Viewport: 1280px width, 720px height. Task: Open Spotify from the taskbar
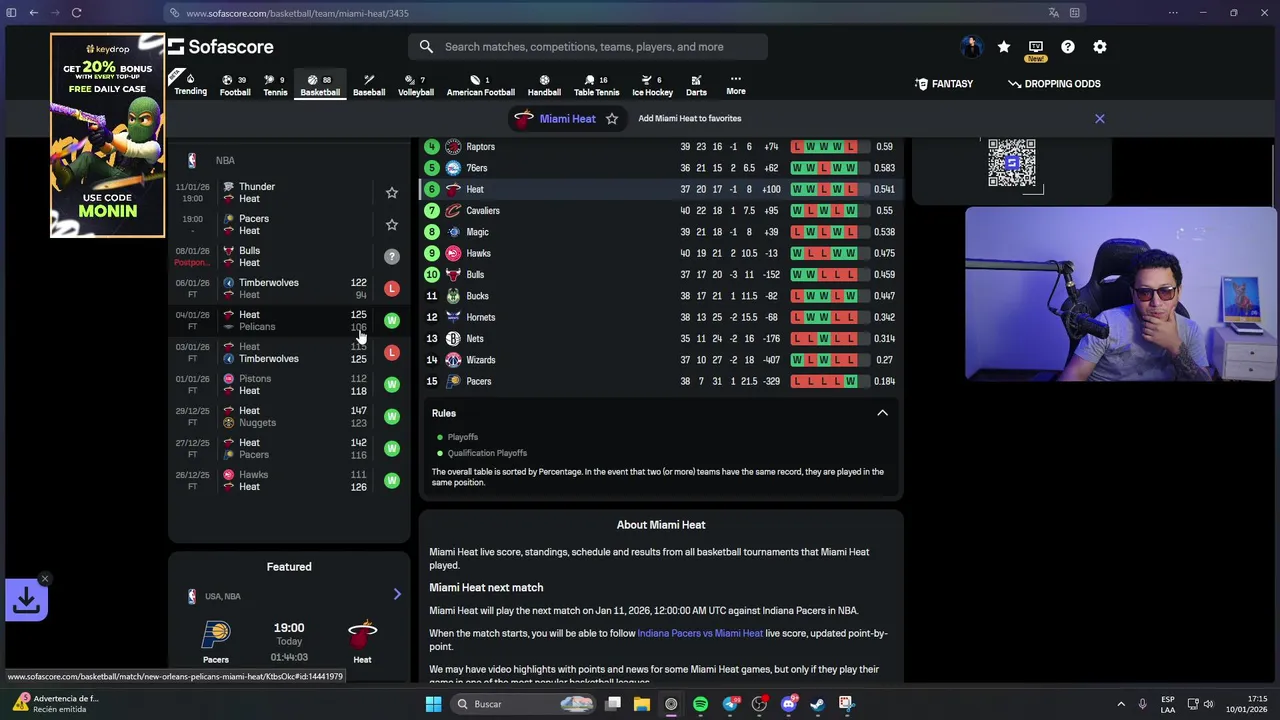(700, 704)
